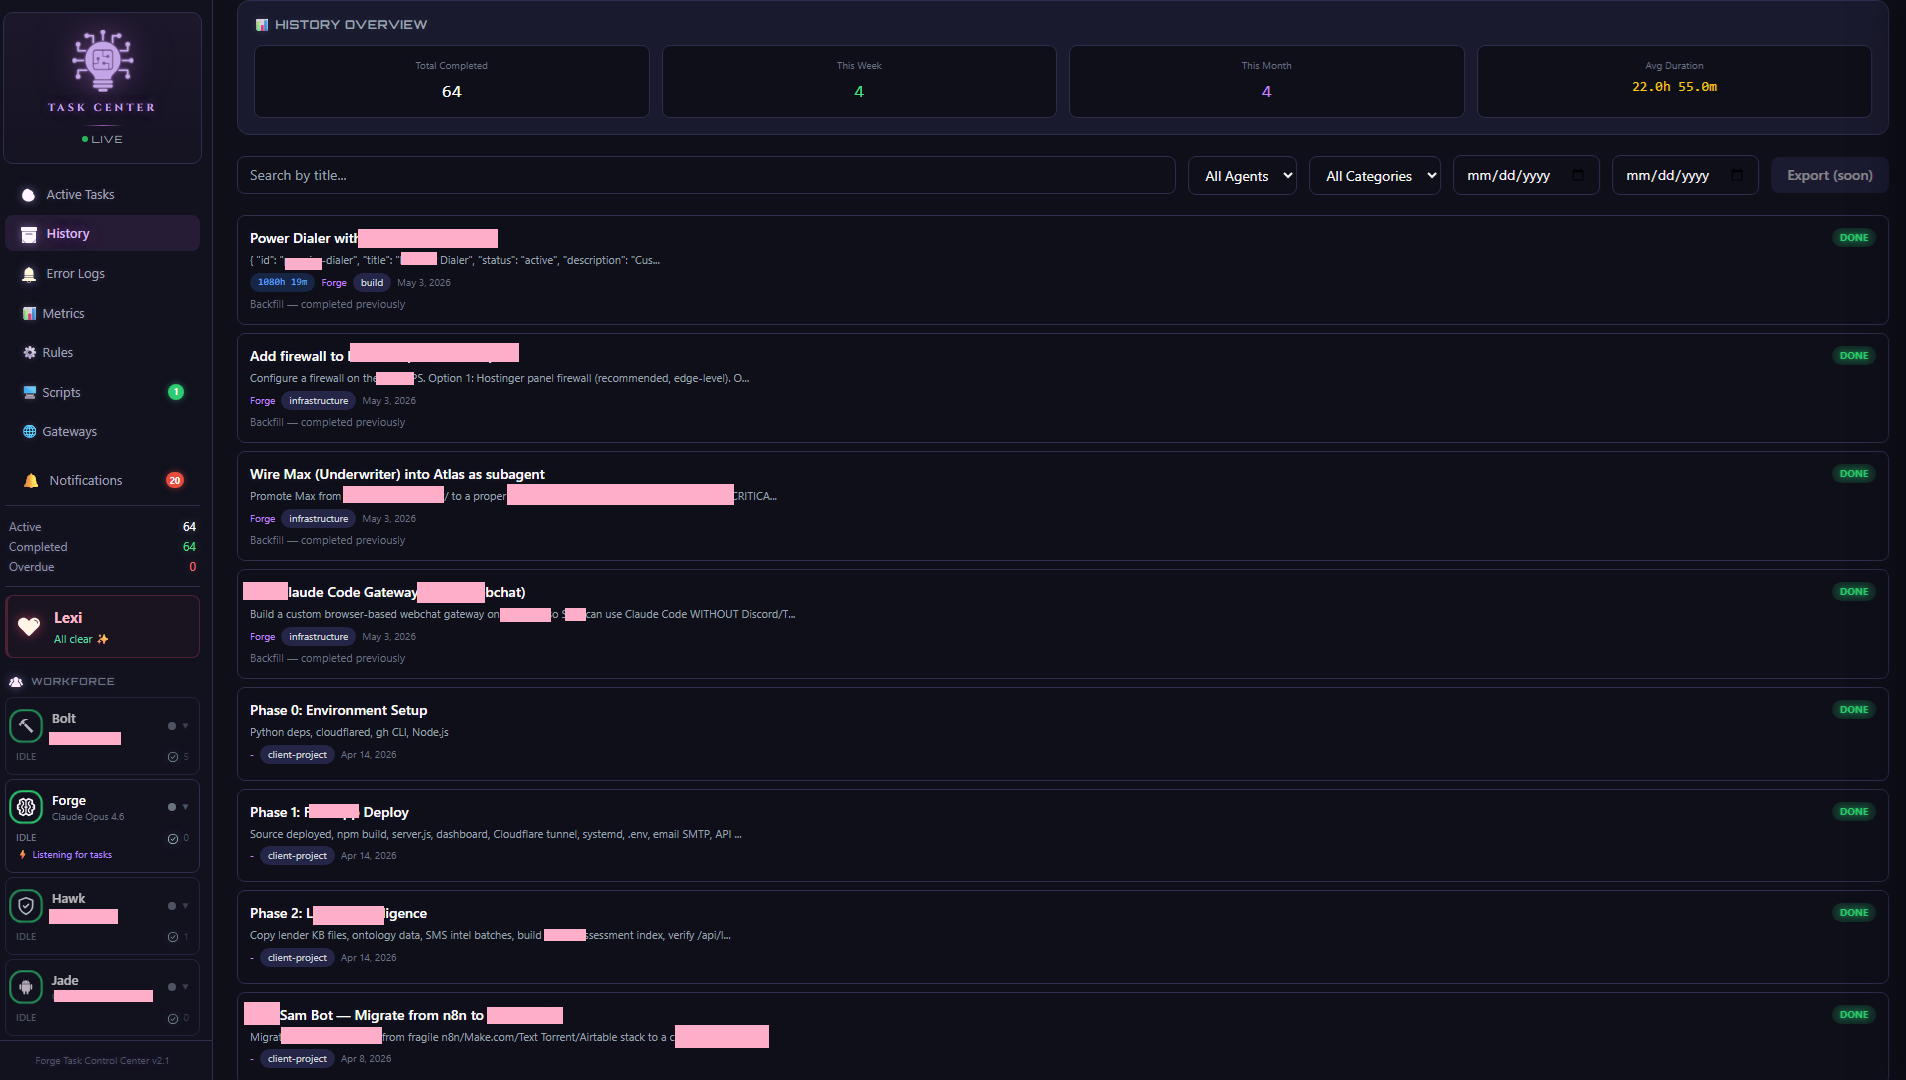
Task: Open Wire Max into Atlas task
Action: point(1062,506)
